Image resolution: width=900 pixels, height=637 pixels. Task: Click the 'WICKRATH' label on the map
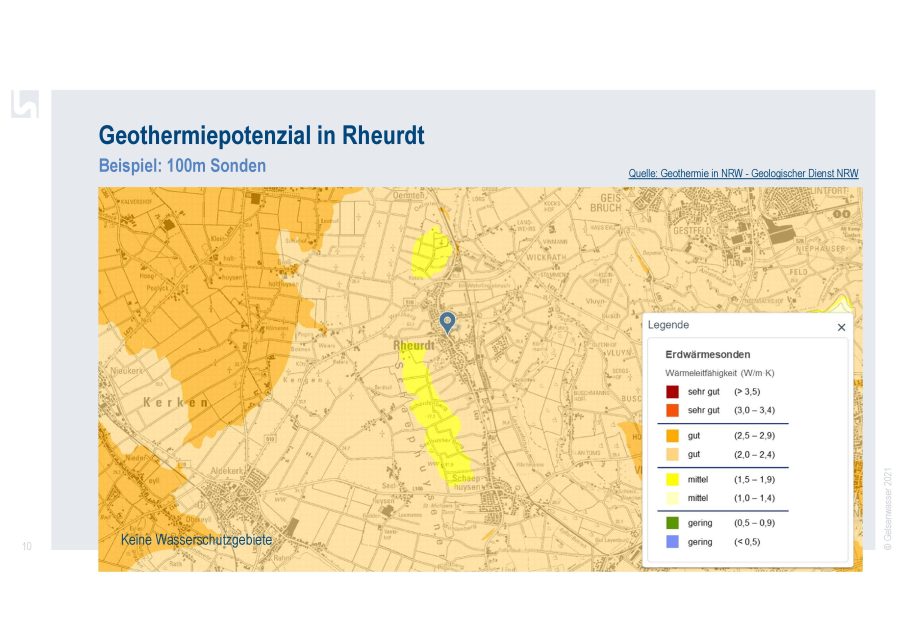(546, 258)
